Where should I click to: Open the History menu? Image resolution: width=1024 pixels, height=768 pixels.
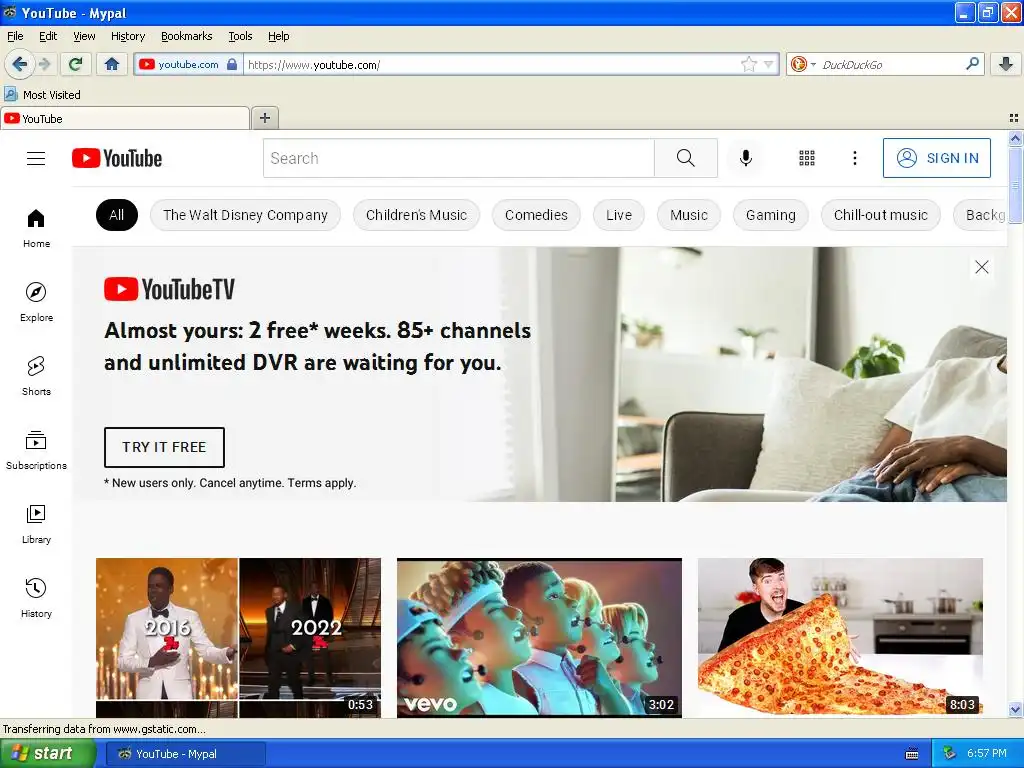[x=127, y=36]
